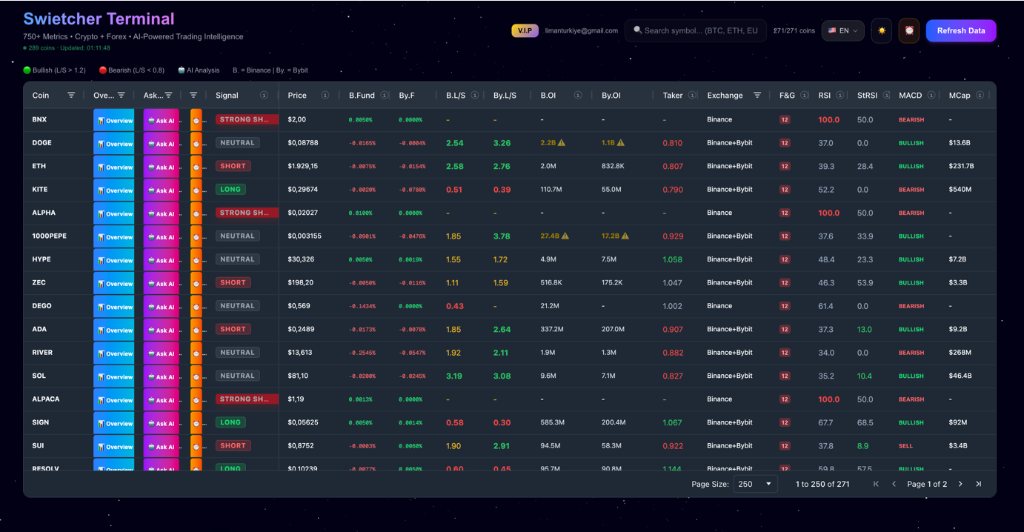Viewport: 1024px width, 532px height.
Task: Click the ADA StRSI value 13.0
Action: (x=864, y=329)
